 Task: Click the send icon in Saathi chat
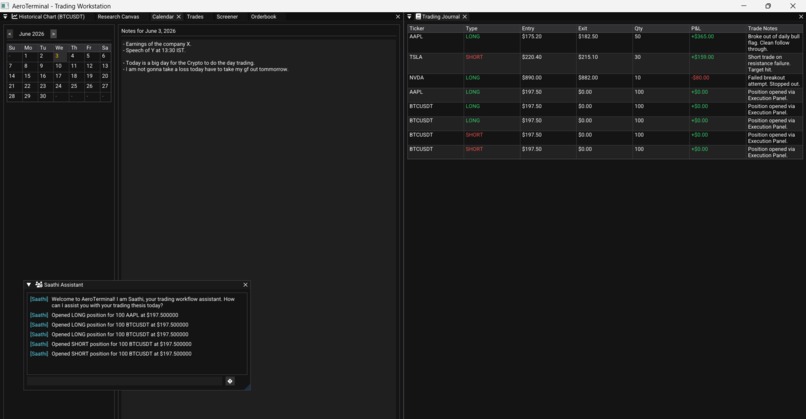tap(230, 381)
